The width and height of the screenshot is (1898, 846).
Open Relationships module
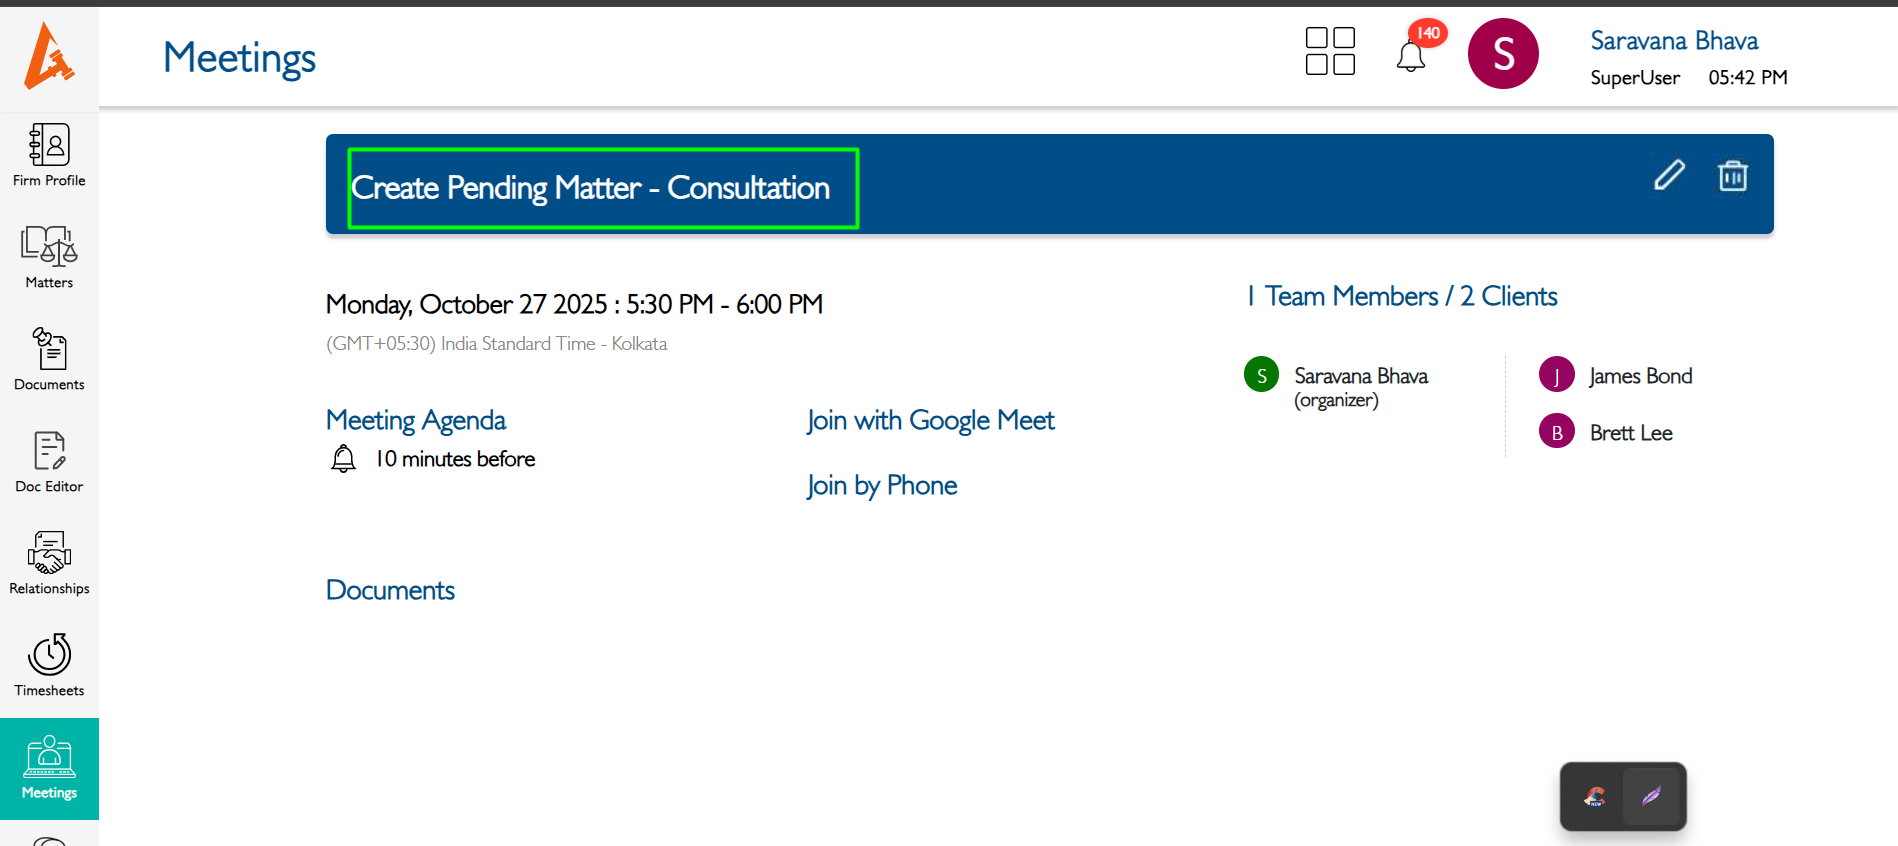pos(49,564)
